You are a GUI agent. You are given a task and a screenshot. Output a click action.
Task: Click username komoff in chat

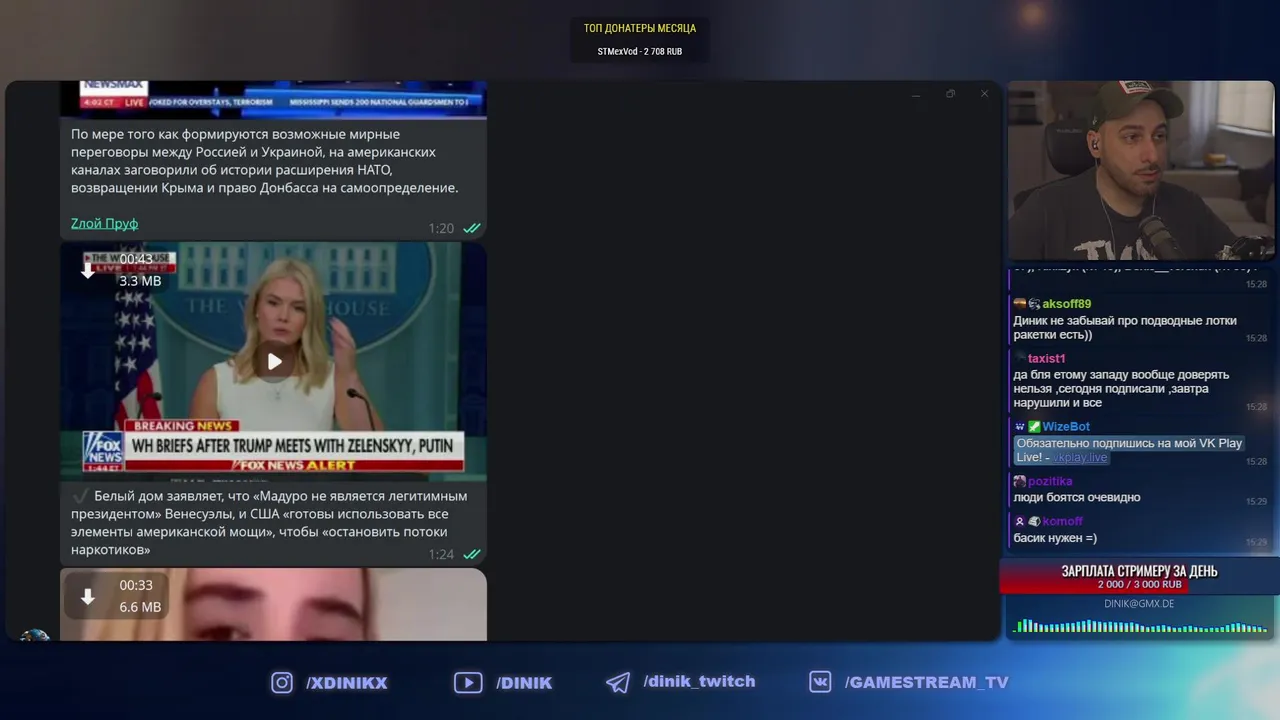1062,521
